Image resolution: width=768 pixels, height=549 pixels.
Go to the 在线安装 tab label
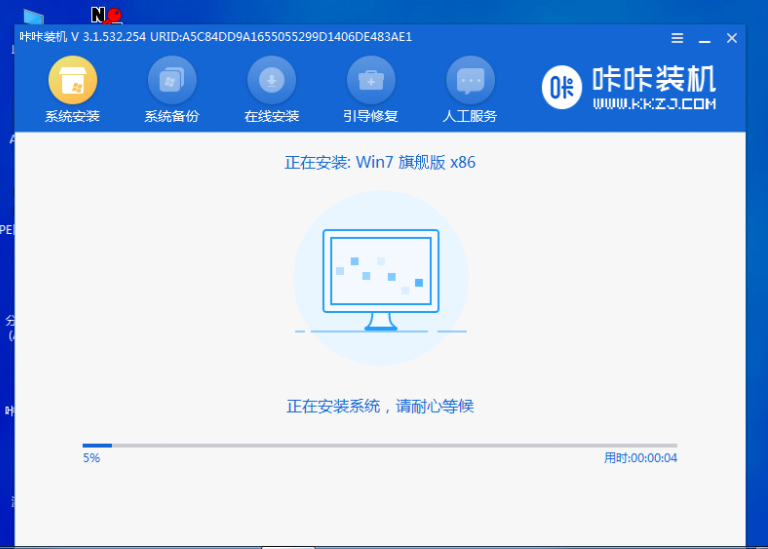coord(271,116)
